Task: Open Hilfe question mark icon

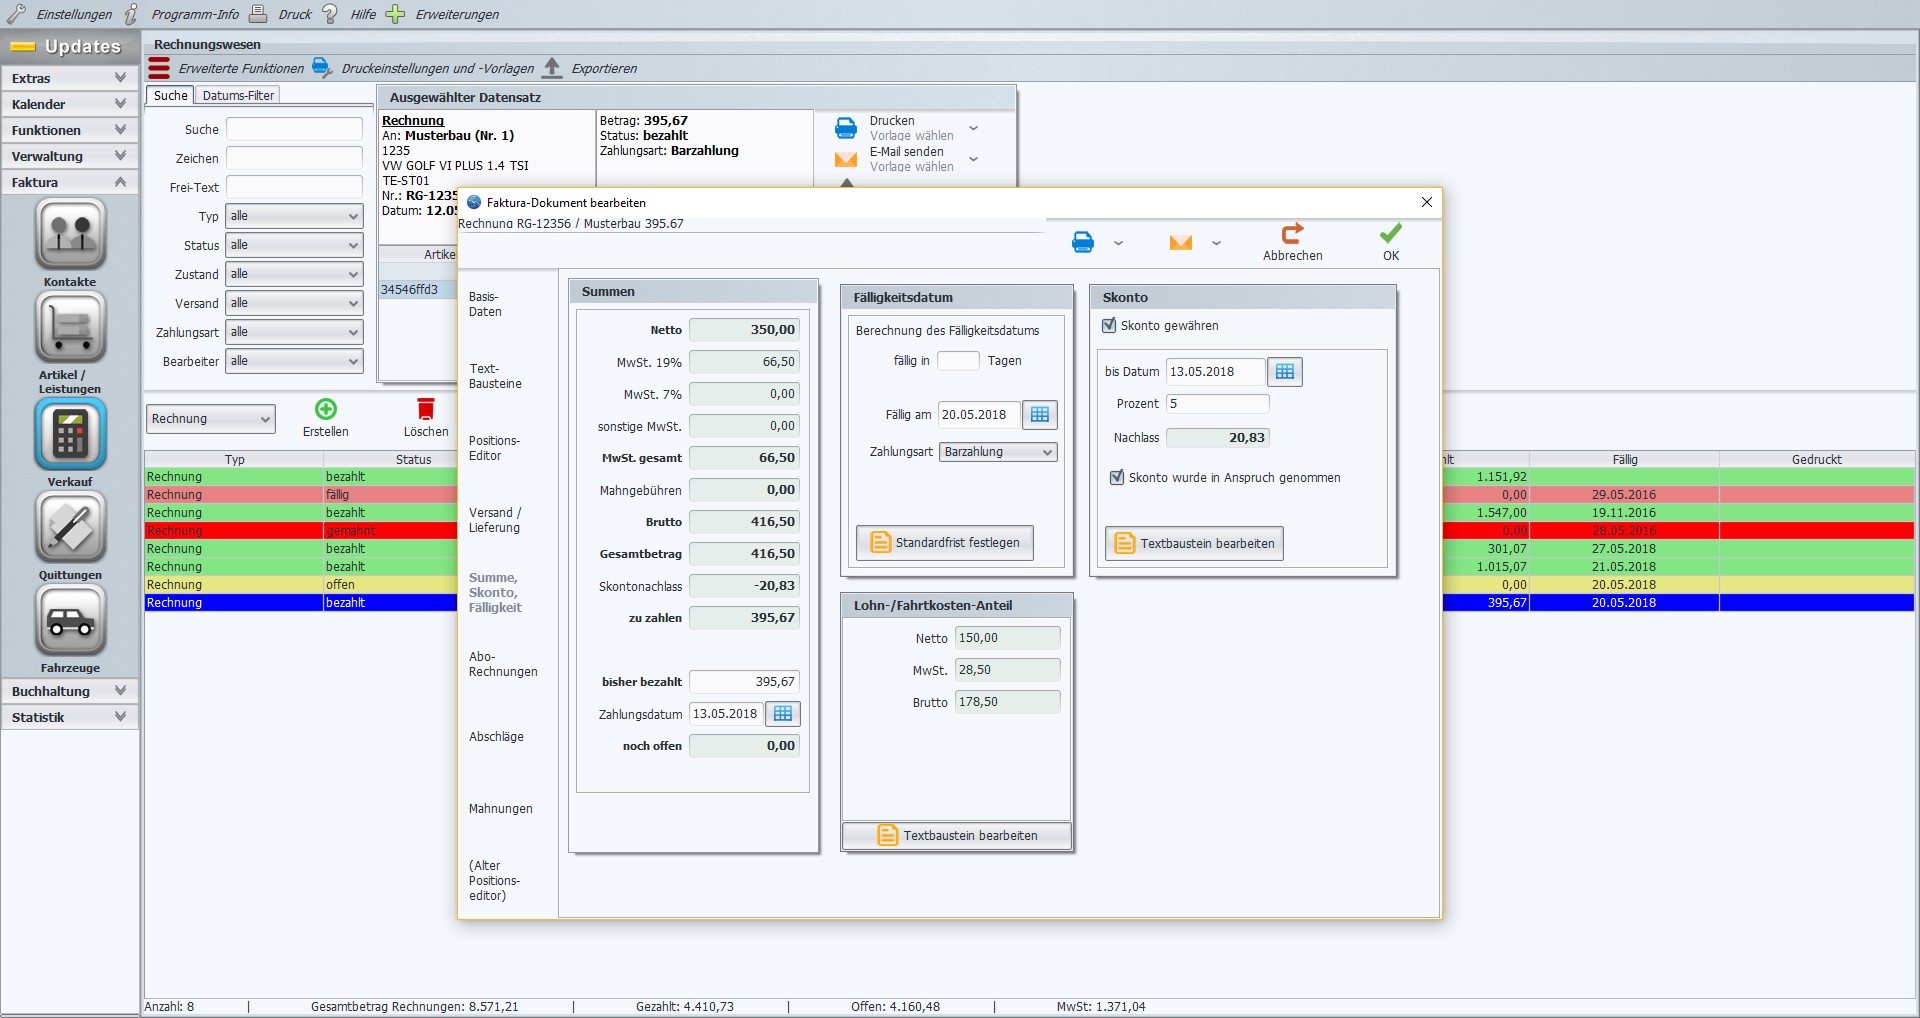Action: coord(330,14)
